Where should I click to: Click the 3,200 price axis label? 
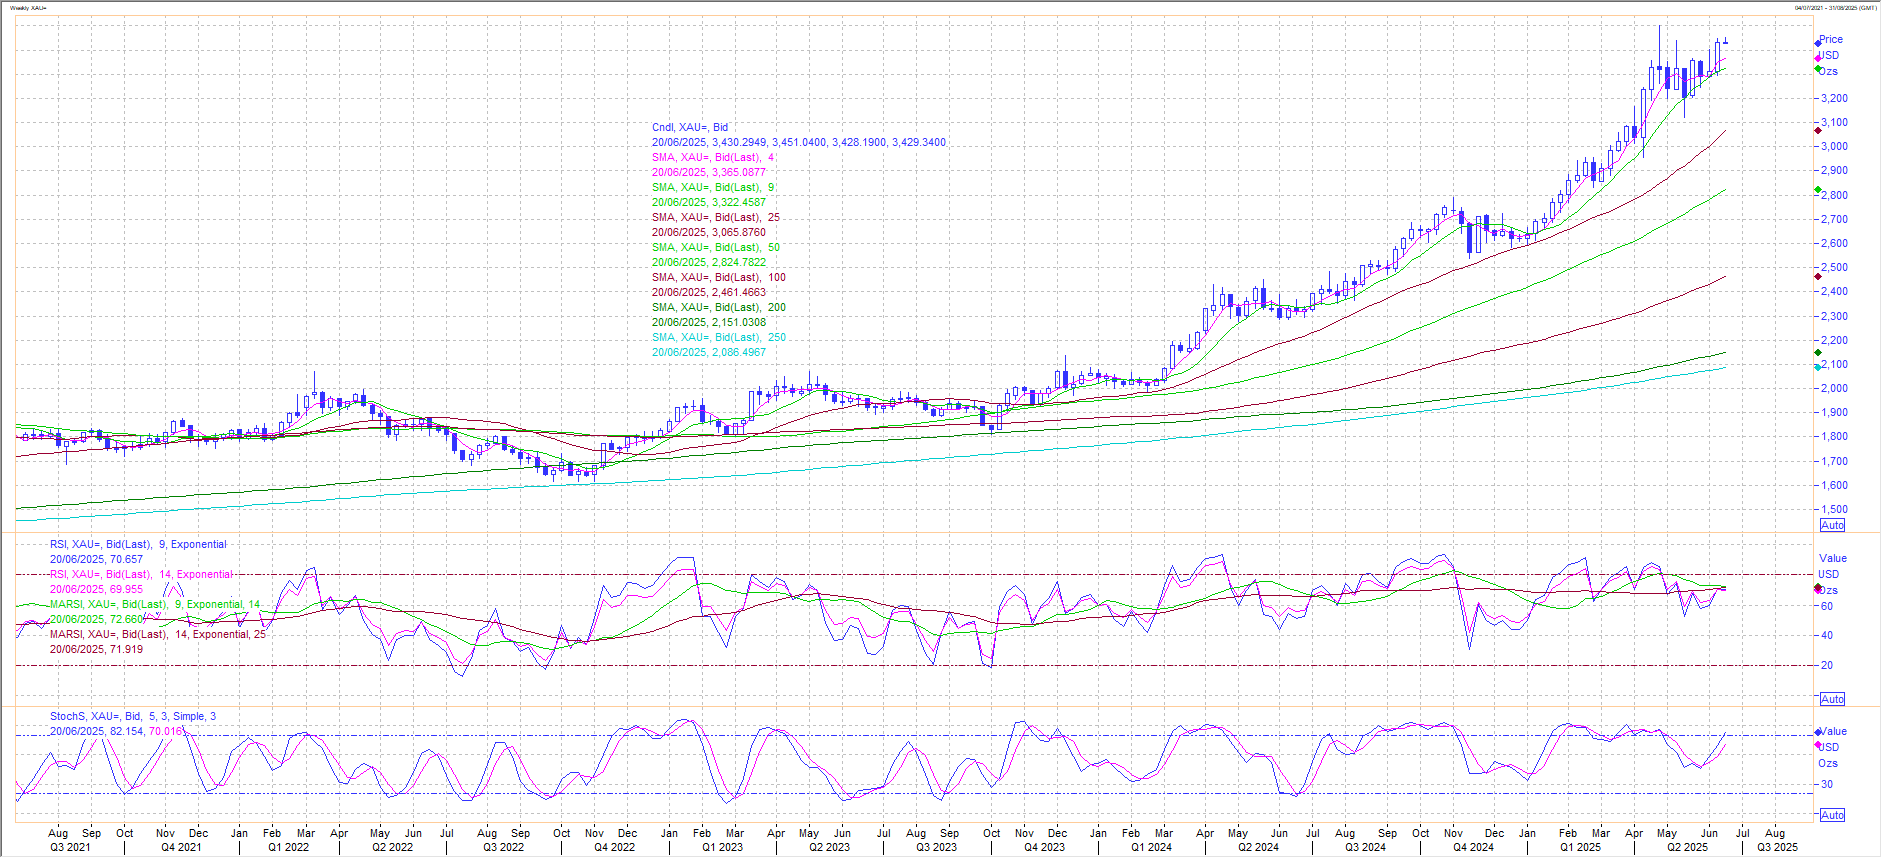pos(1834,98)
